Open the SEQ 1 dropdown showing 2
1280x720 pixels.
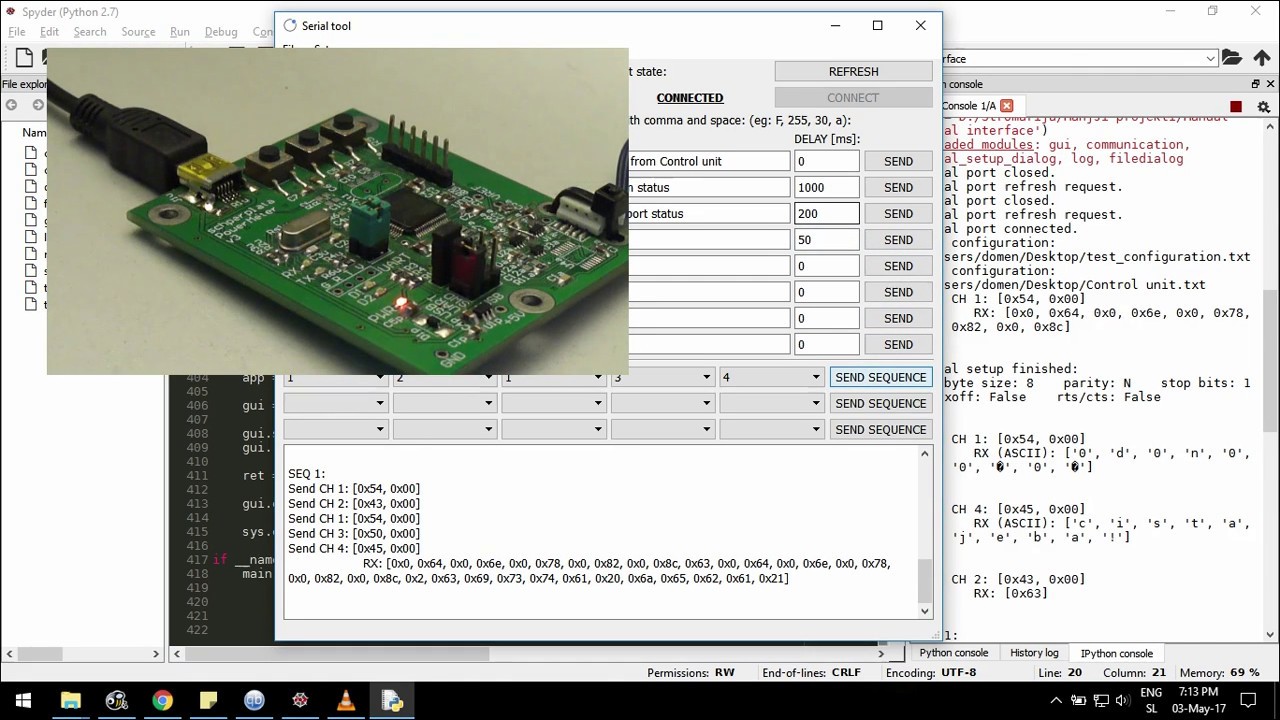445,377
